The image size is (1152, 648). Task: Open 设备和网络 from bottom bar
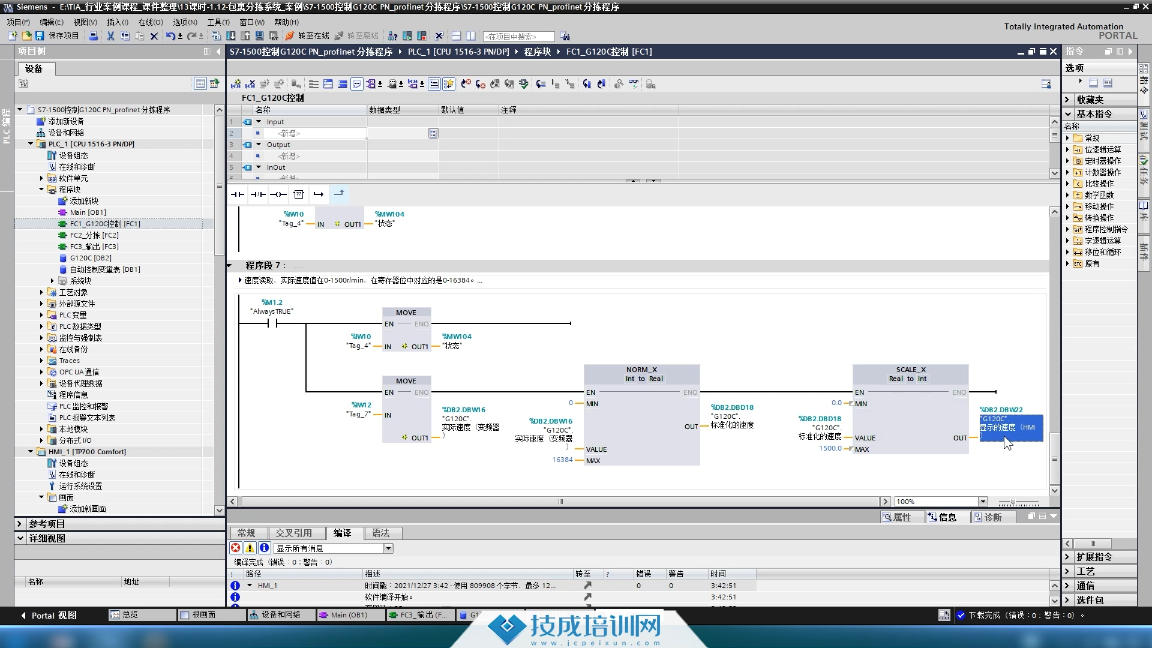pyautogui.click(x=280, y=615)
